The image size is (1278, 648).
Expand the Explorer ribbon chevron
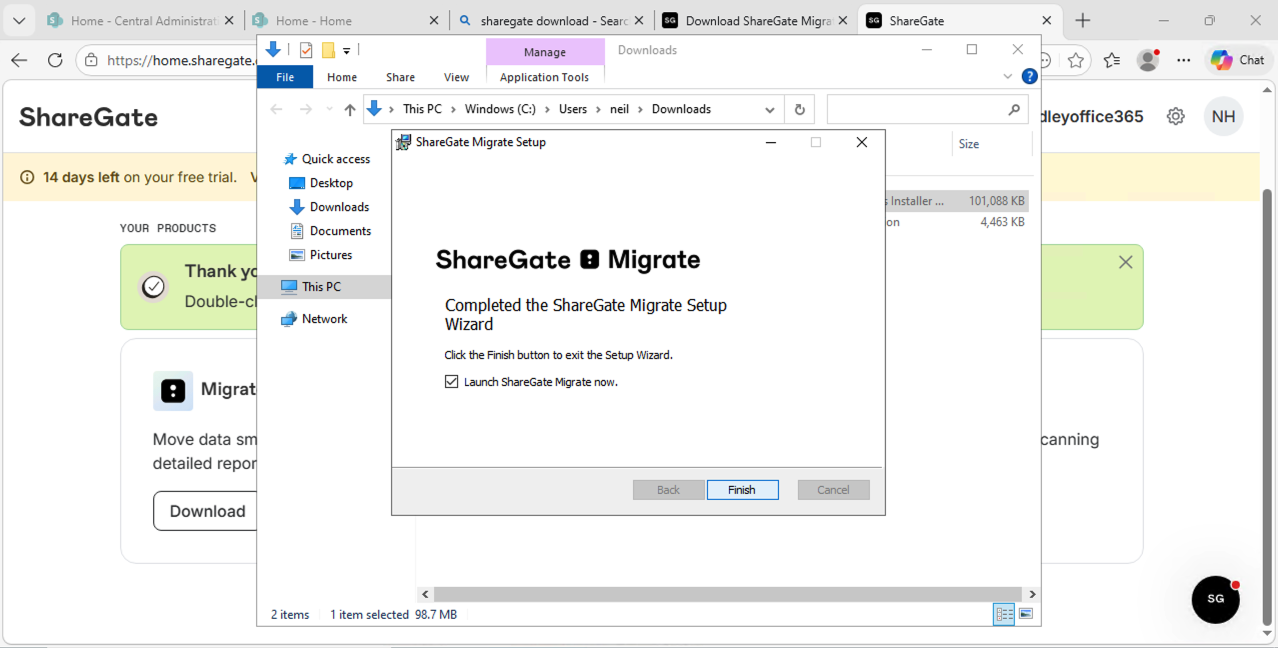(x=1008, y=76)
